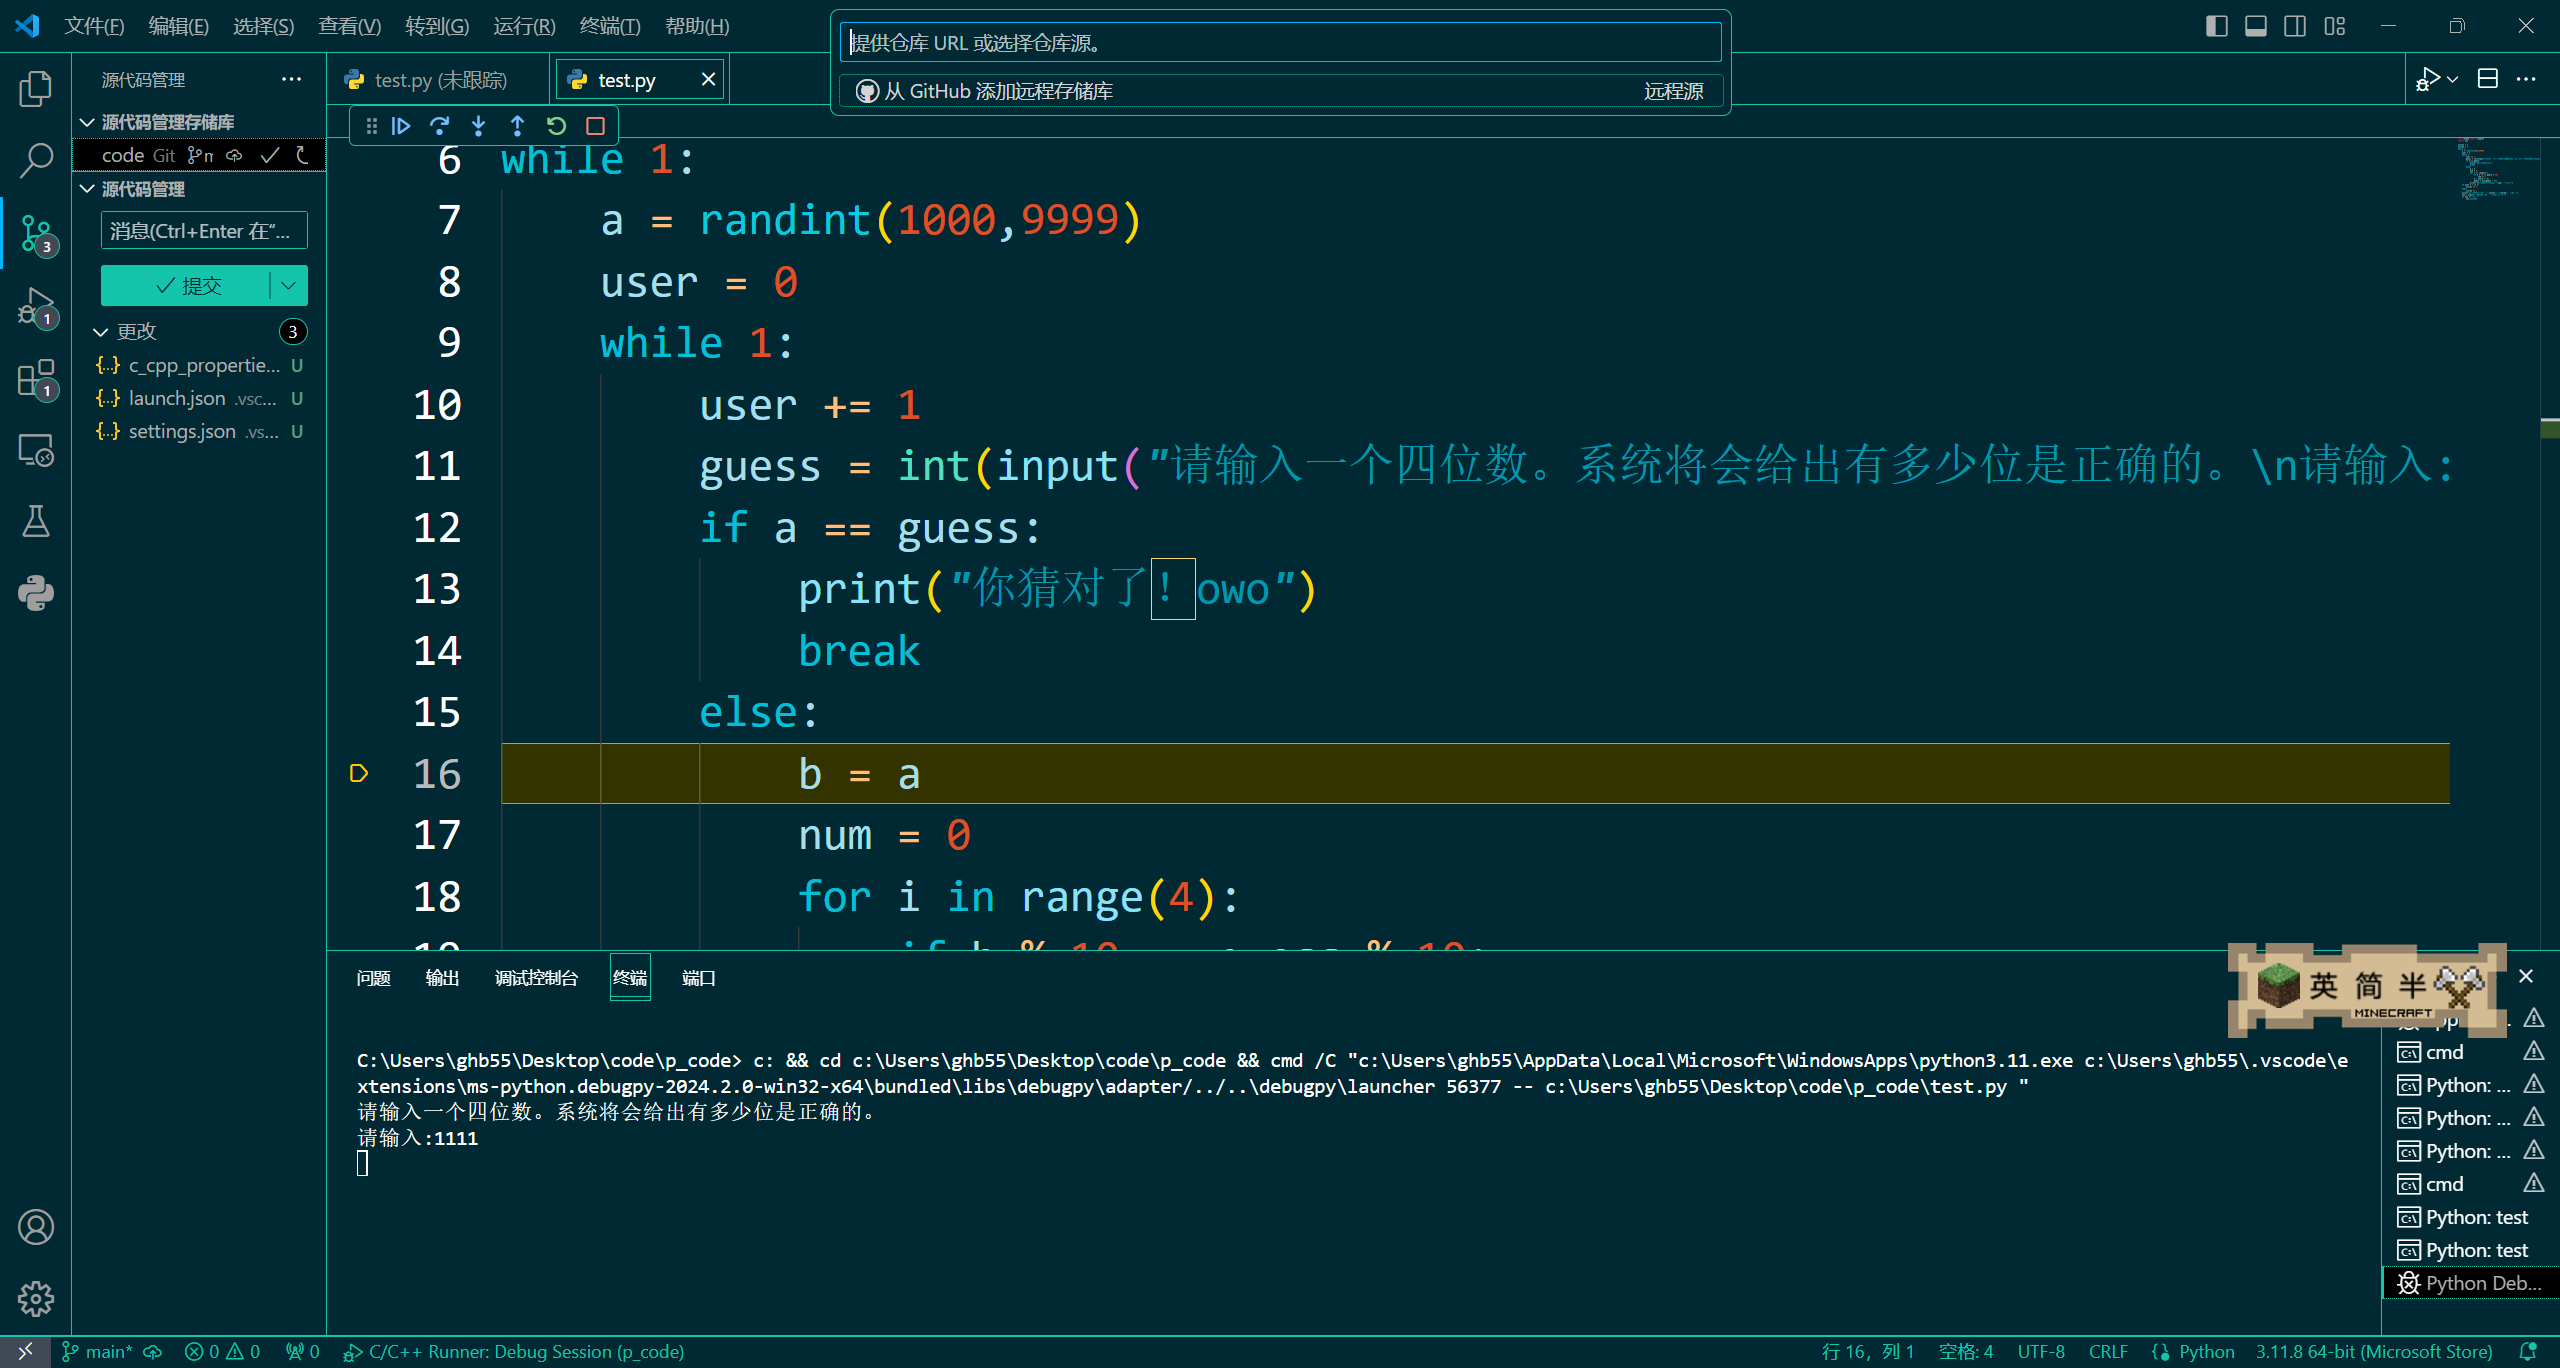Open Run and Debug view icon
The width and height of the screenshot is (2560, 1368).
point(36,306)
